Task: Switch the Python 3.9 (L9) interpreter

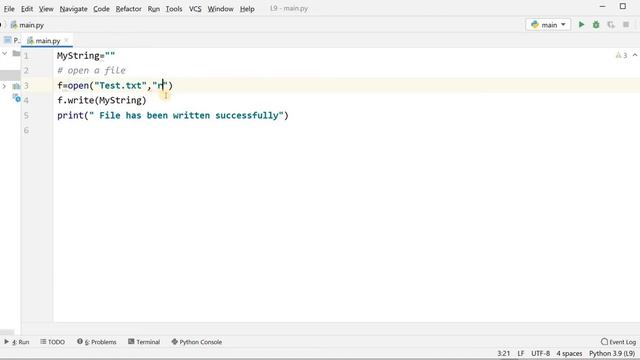Action: 612,353
